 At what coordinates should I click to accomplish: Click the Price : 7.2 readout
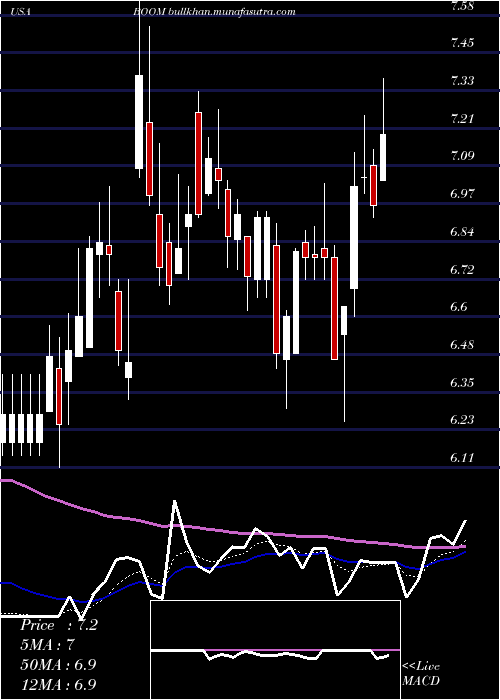(58, 625)
